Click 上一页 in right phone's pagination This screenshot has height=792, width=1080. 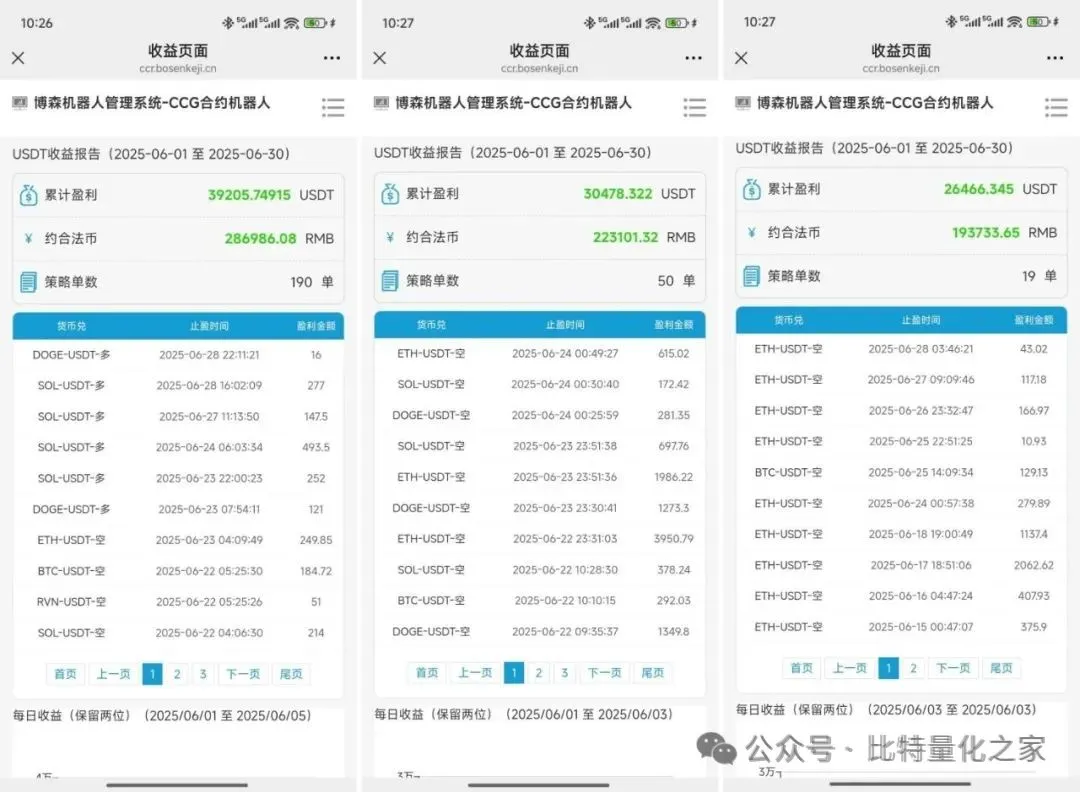(x=849, y=668)
